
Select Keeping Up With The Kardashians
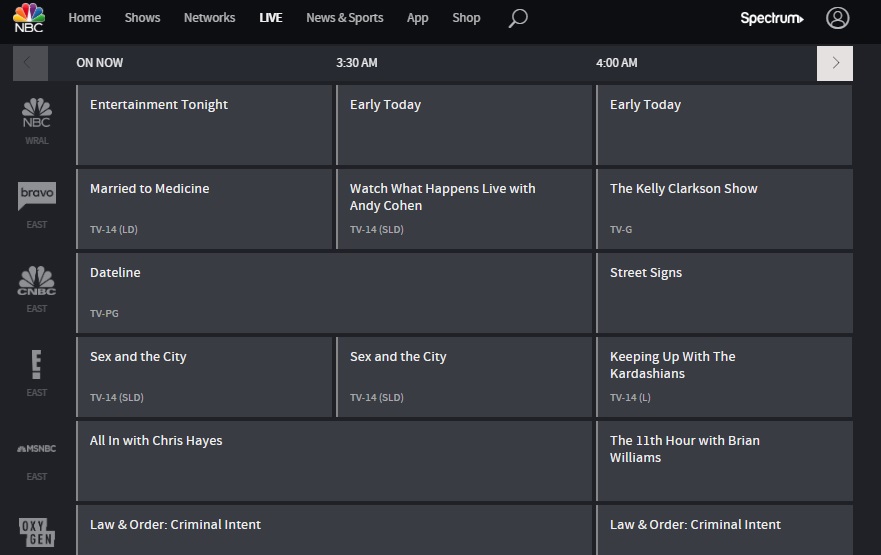(724, 377)
